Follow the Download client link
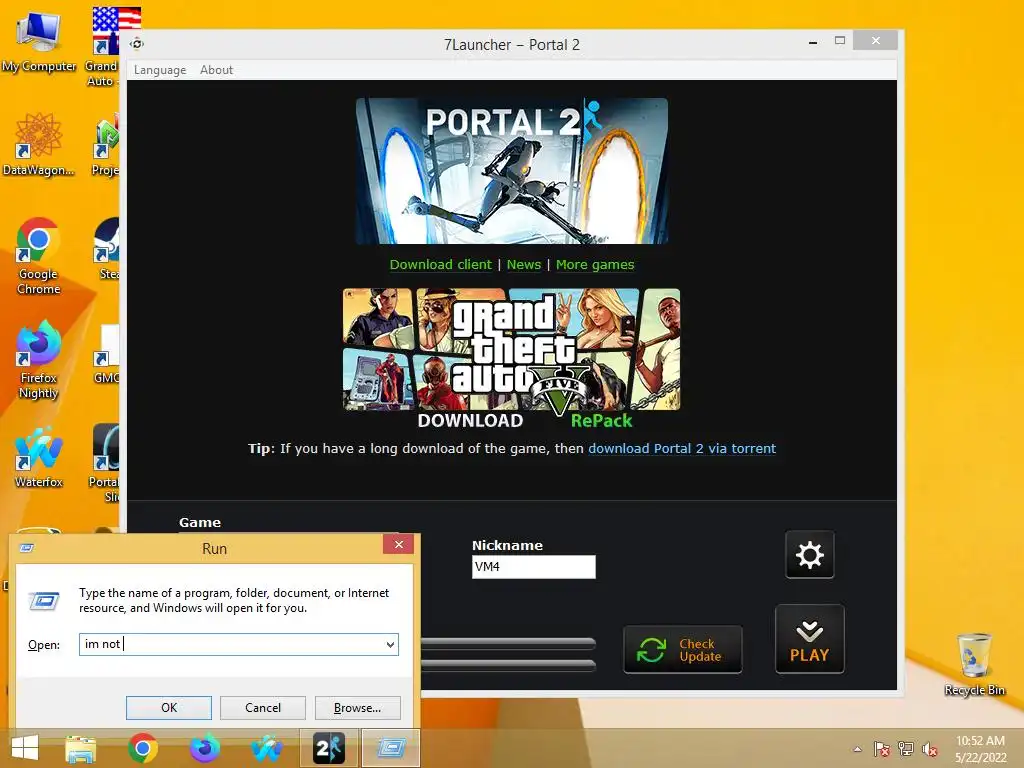 coord(440,264)
